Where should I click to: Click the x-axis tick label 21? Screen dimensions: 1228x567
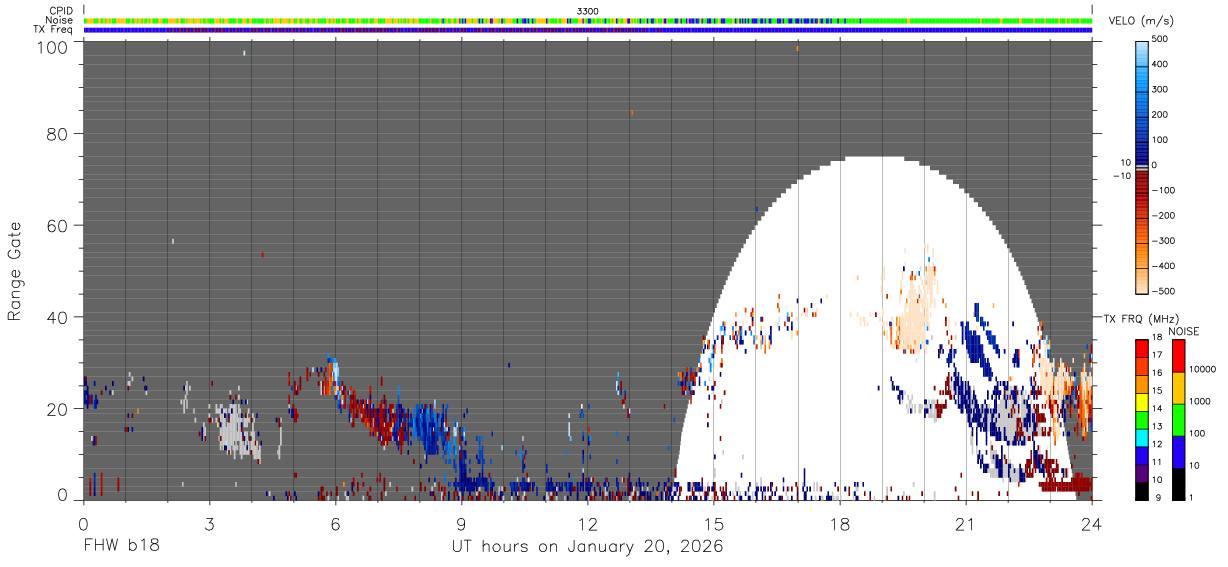(x=966, y=524)
